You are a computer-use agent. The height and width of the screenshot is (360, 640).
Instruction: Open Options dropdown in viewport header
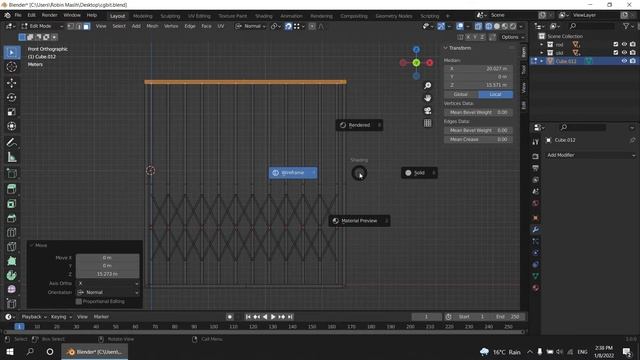pyautogui.click(x=512, y=37)
